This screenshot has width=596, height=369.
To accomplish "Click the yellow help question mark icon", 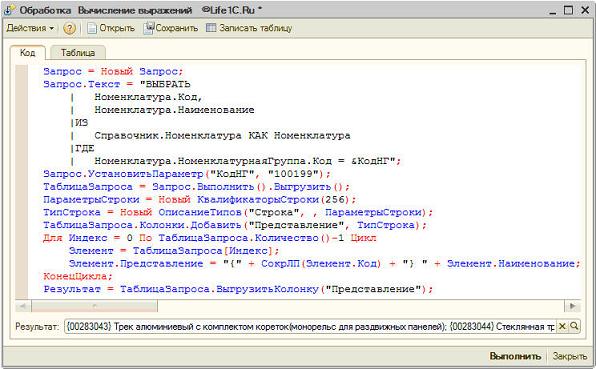I will coord(69,28).
